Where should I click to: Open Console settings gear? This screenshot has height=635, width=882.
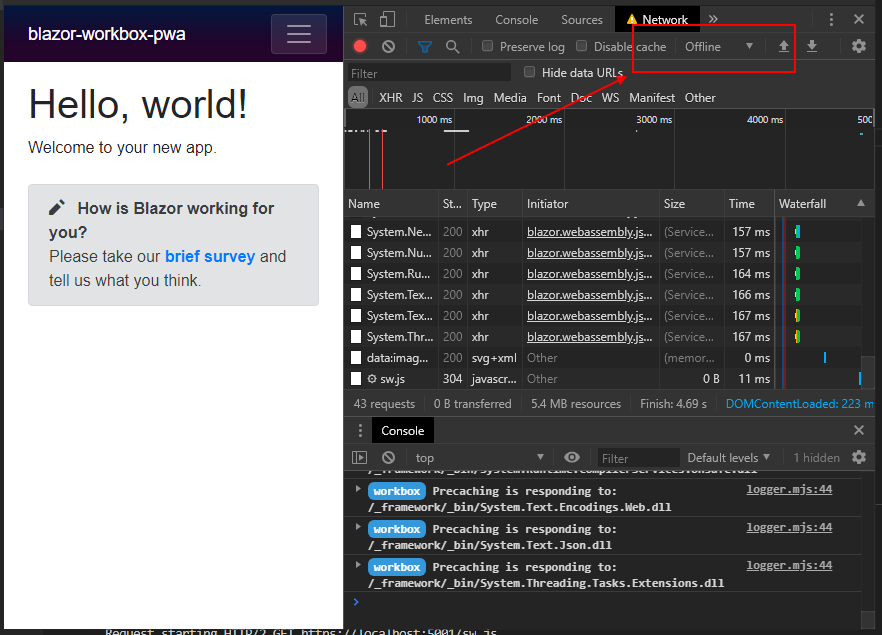click(858, 457)
